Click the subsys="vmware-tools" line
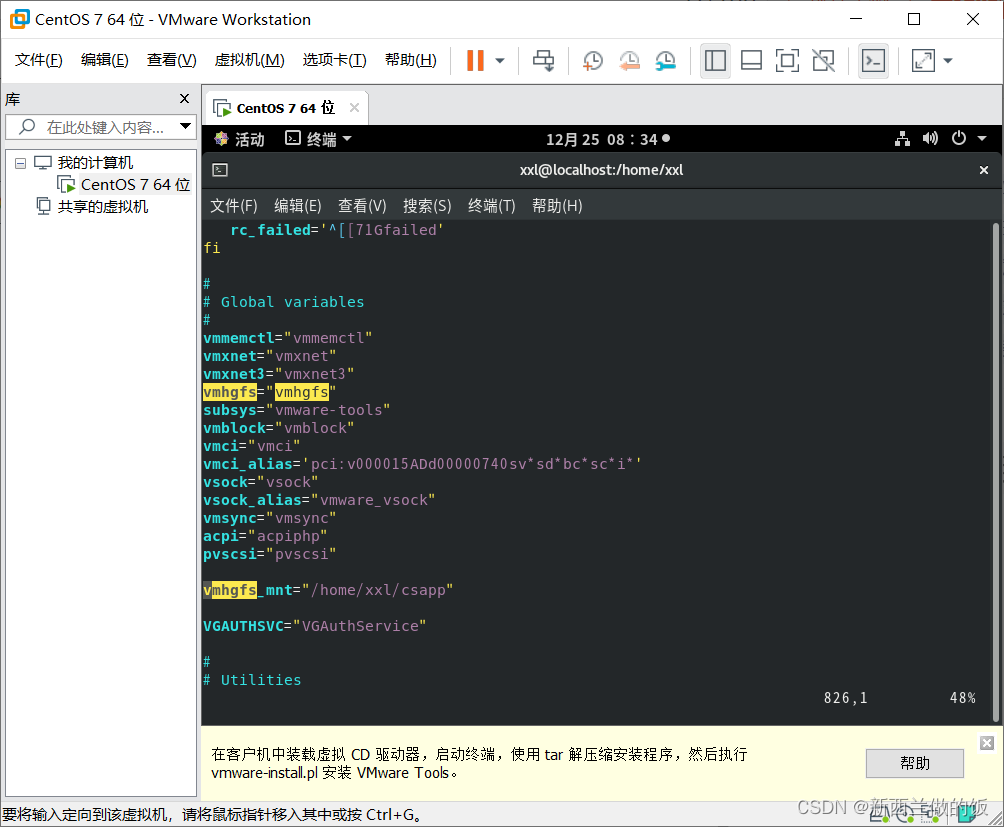This screenshot has height=827, width=1004. point(296,410)
